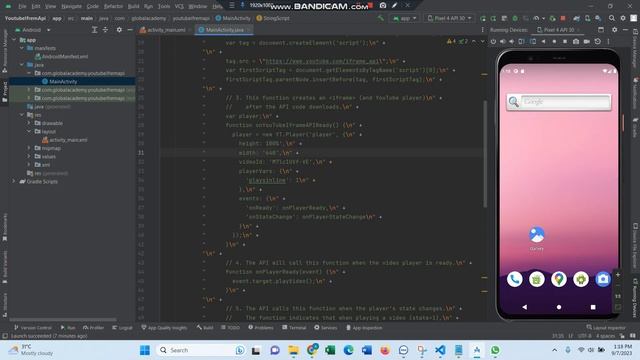Image resolution: width=640 pixels, height=360 pixels.
Task: Open the Phone app on emulator dock
Action: point(515,279)
